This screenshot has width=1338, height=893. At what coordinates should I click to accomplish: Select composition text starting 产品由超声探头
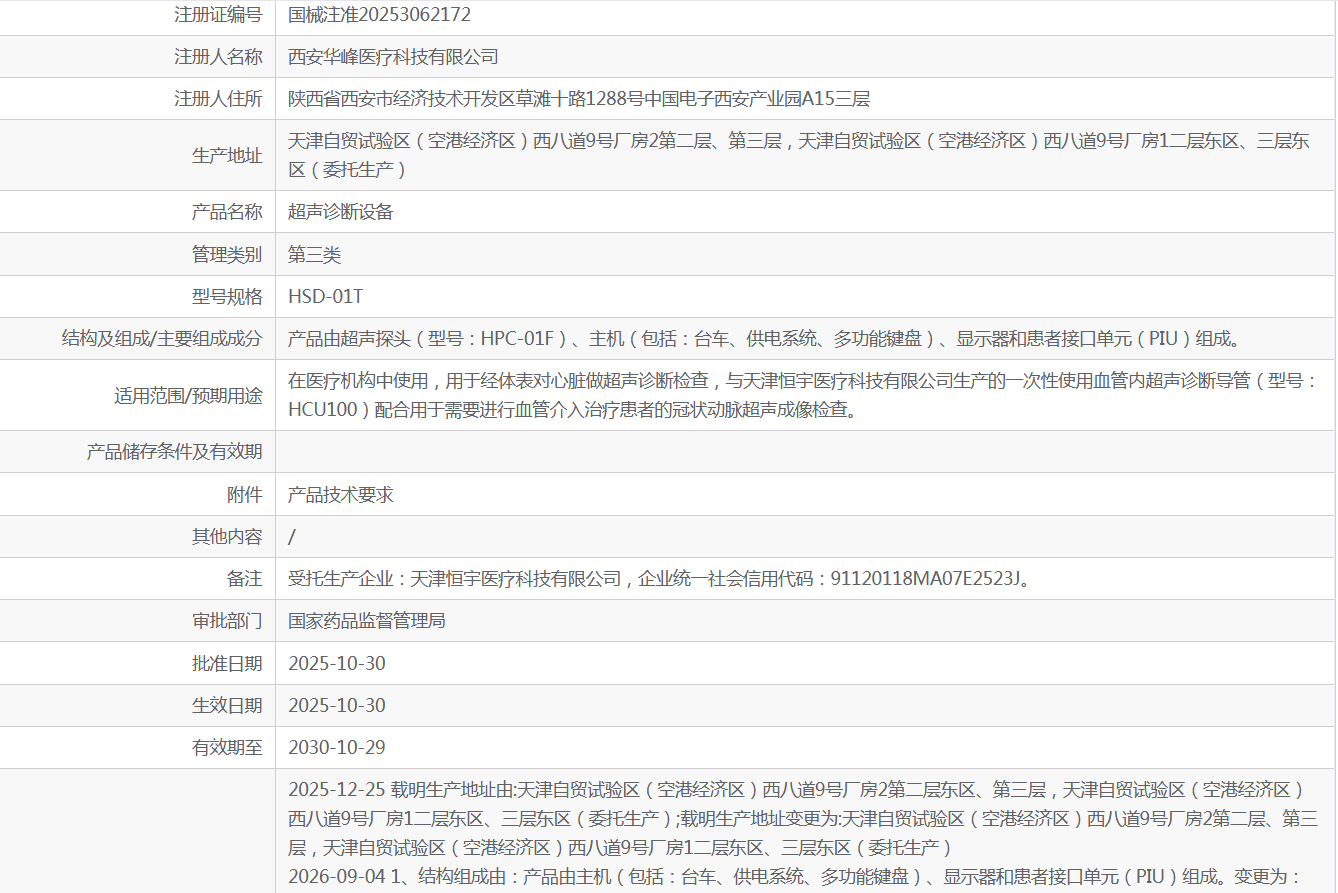click(x=765, y=339)
